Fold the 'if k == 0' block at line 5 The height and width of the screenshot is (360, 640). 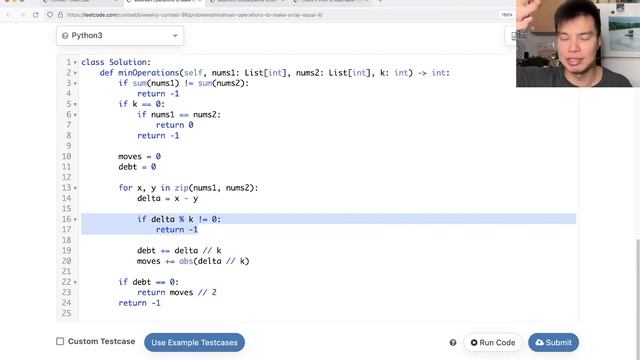pyautogui.click(x=75, y=104)
